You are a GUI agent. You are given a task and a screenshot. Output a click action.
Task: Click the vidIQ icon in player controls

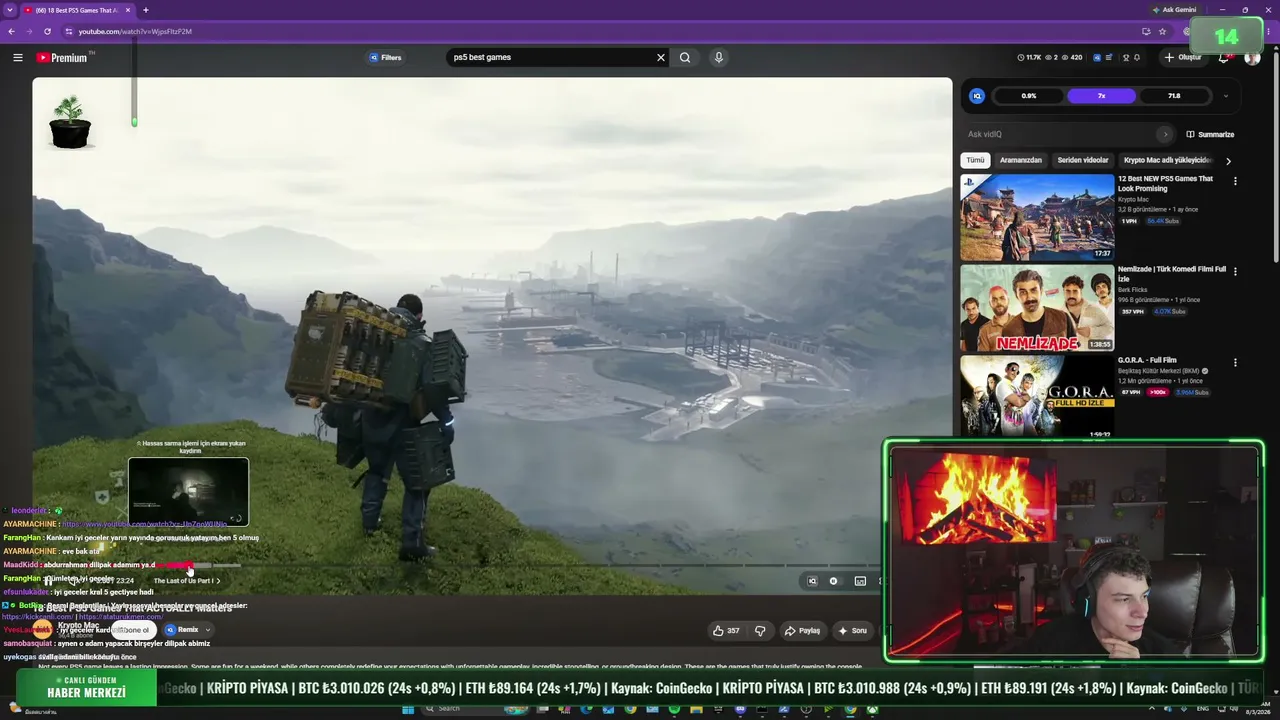pyautogui.click(x=812, y=581)
